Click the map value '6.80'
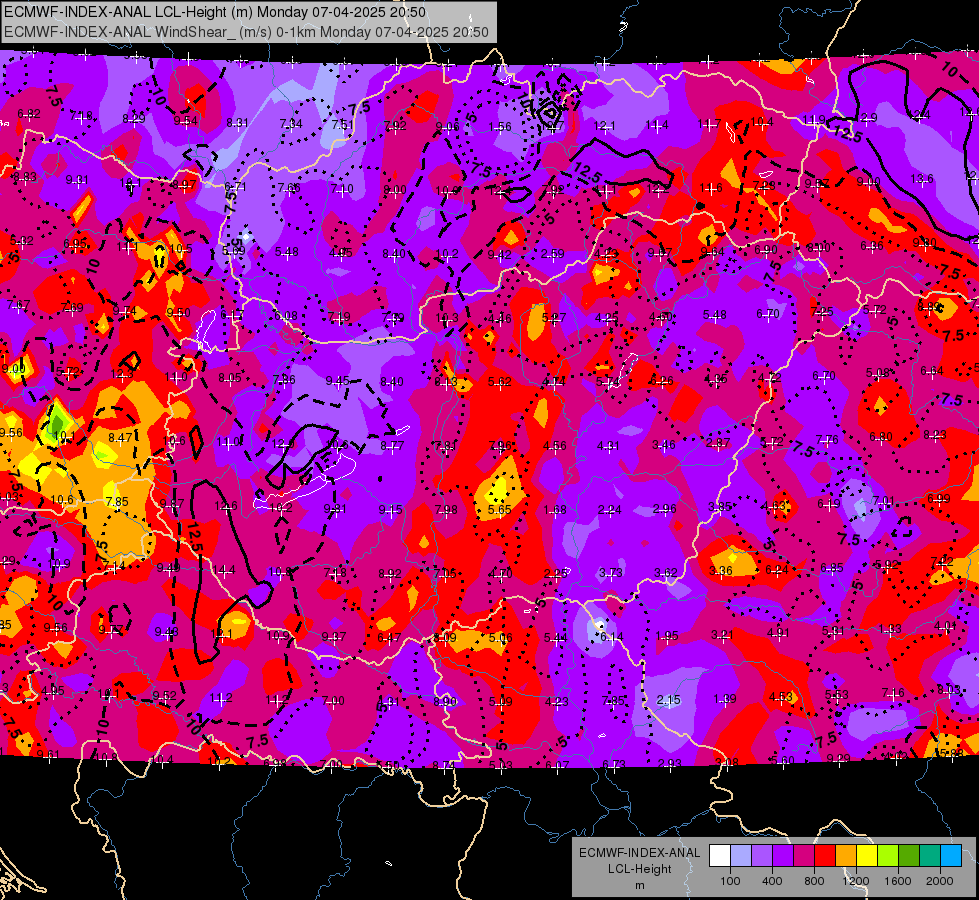 coord(881,437)
